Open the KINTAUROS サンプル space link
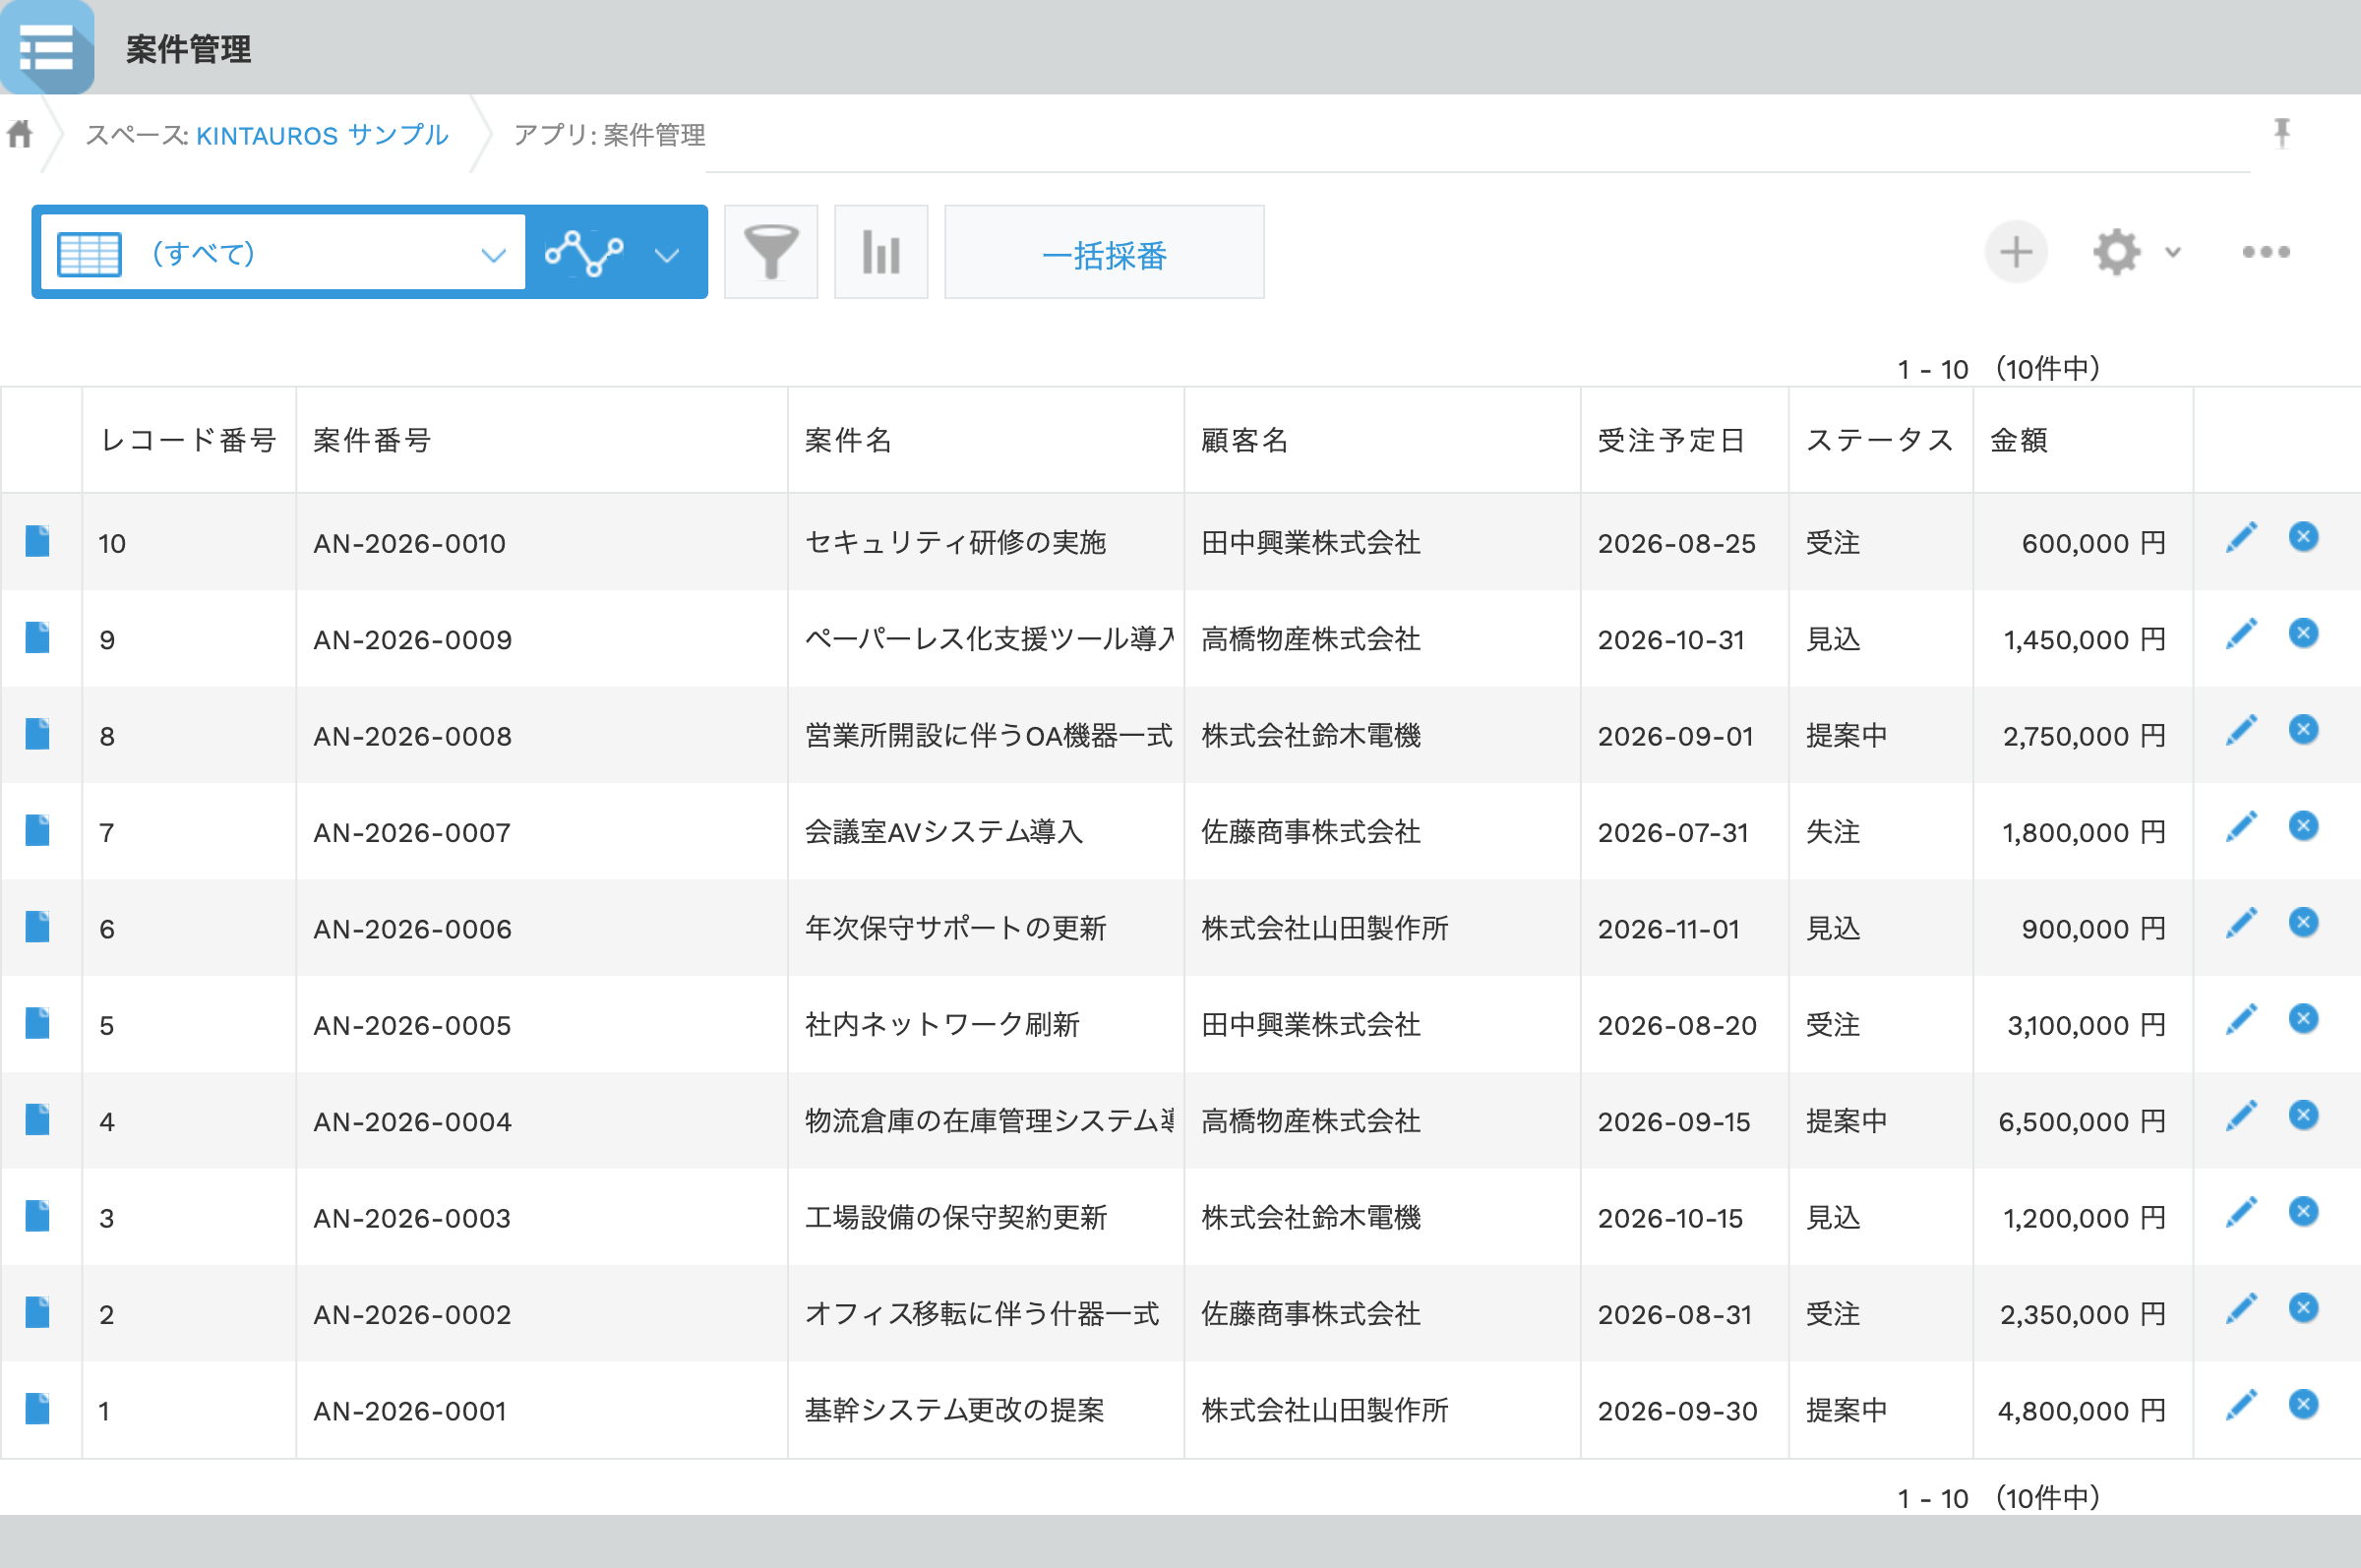 coord(322,135)
